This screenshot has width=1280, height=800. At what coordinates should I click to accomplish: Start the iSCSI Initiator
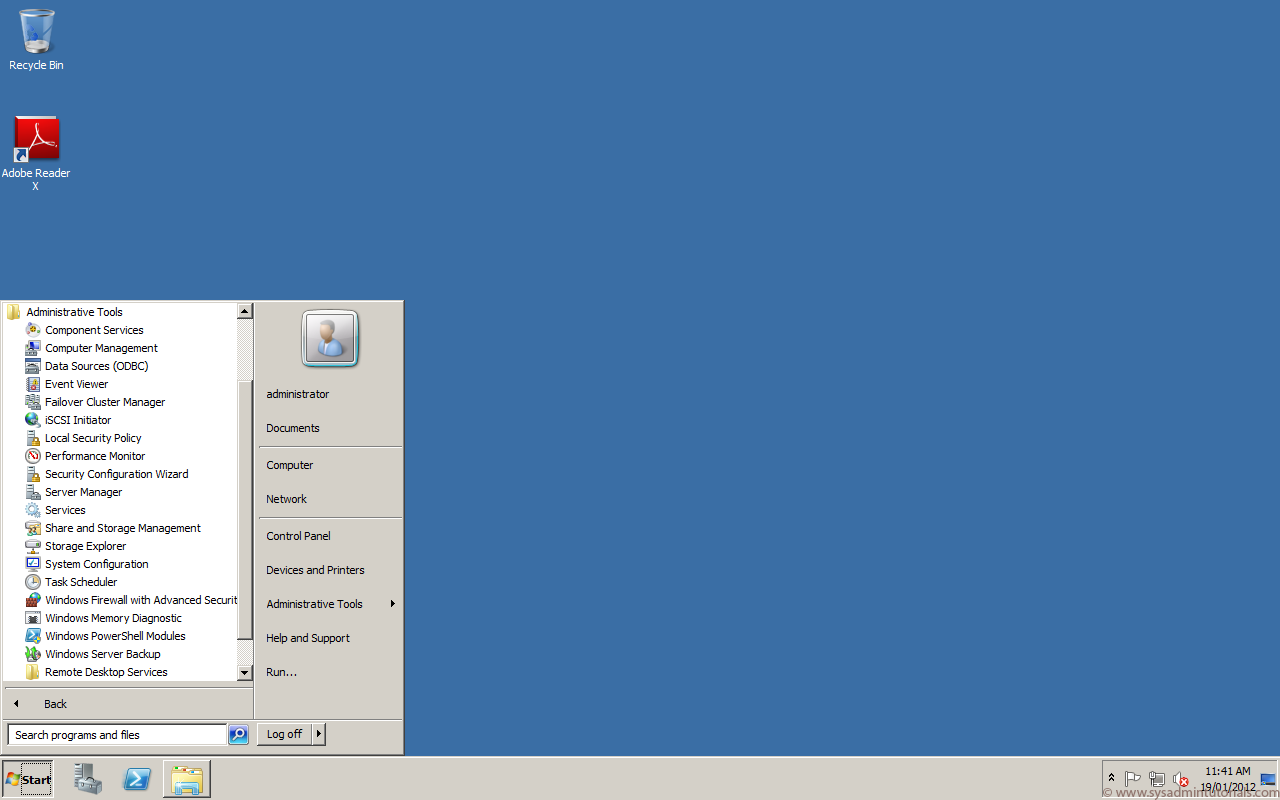77,419
